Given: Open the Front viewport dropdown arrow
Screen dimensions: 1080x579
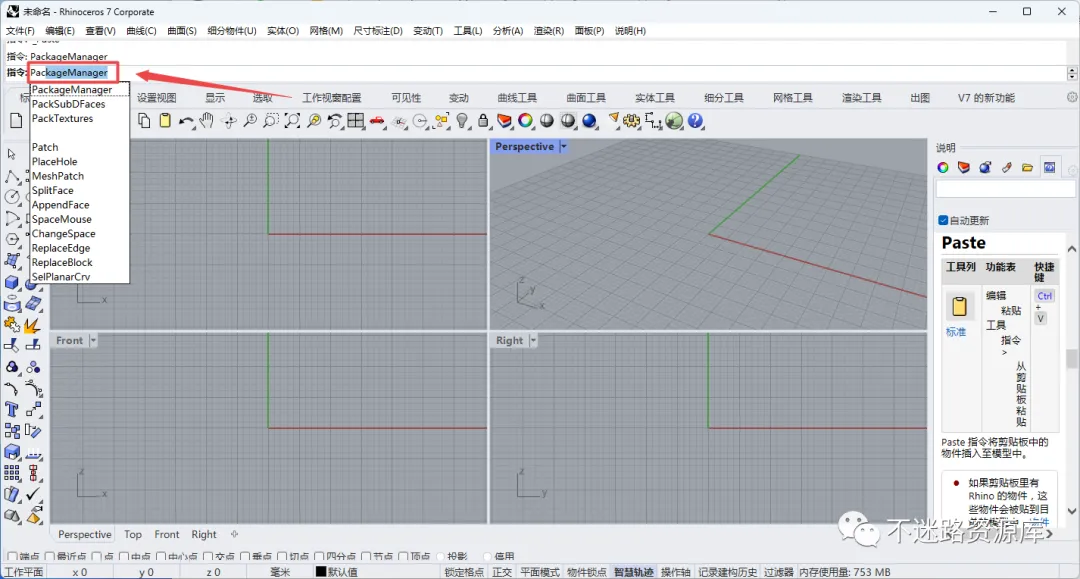Looking at the screenshot, I should pyautogui.click(x=93, y=341).
